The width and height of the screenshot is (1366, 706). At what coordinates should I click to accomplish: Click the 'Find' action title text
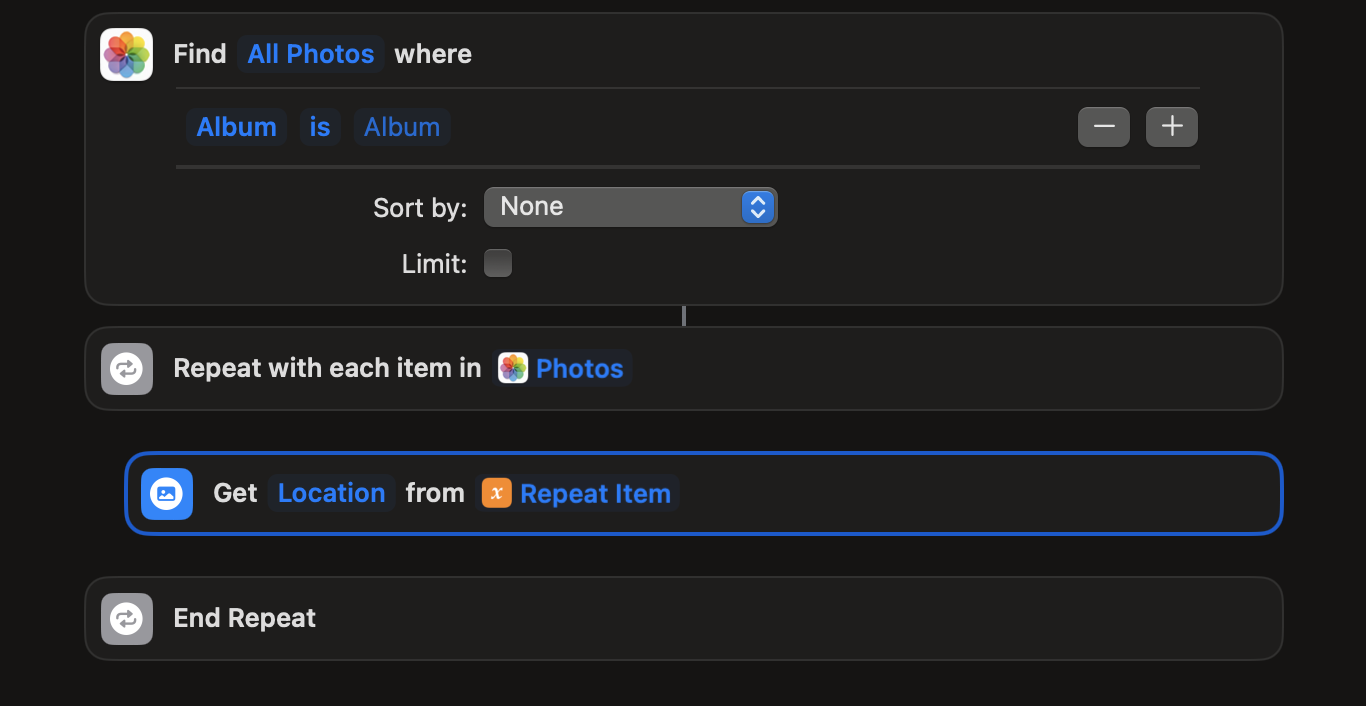[200, 54]
